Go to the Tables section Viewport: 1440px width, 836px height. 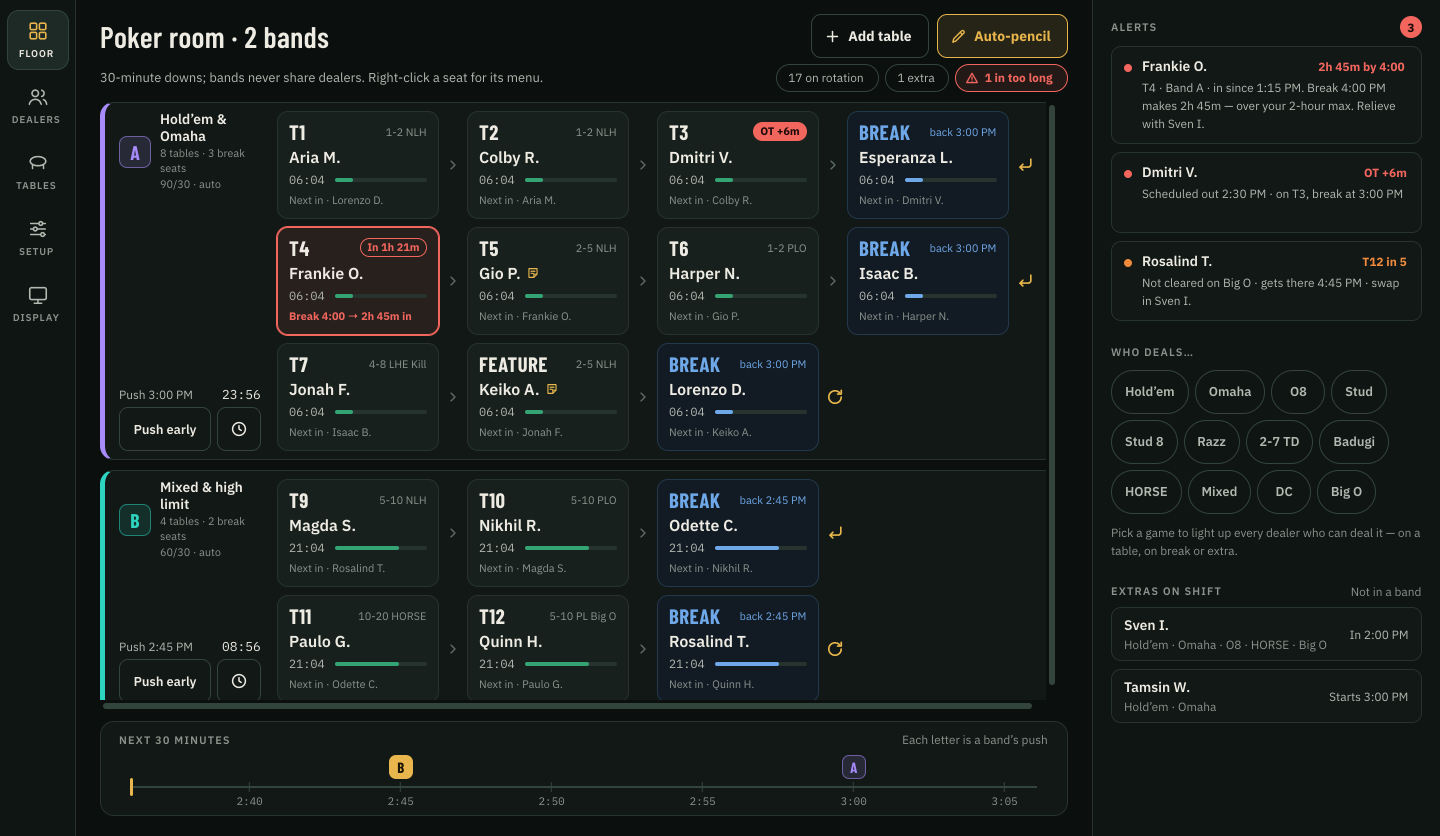click(38, 172)
